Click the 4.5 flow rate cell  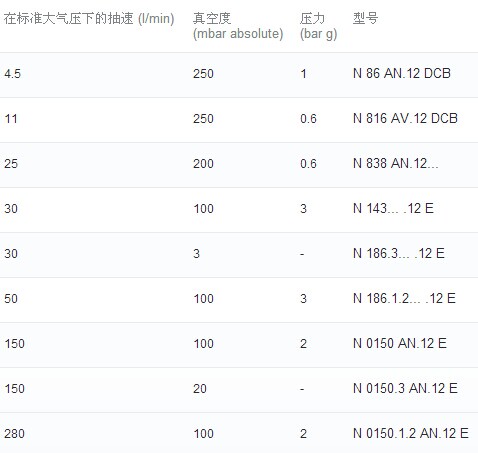coord(12,74)
